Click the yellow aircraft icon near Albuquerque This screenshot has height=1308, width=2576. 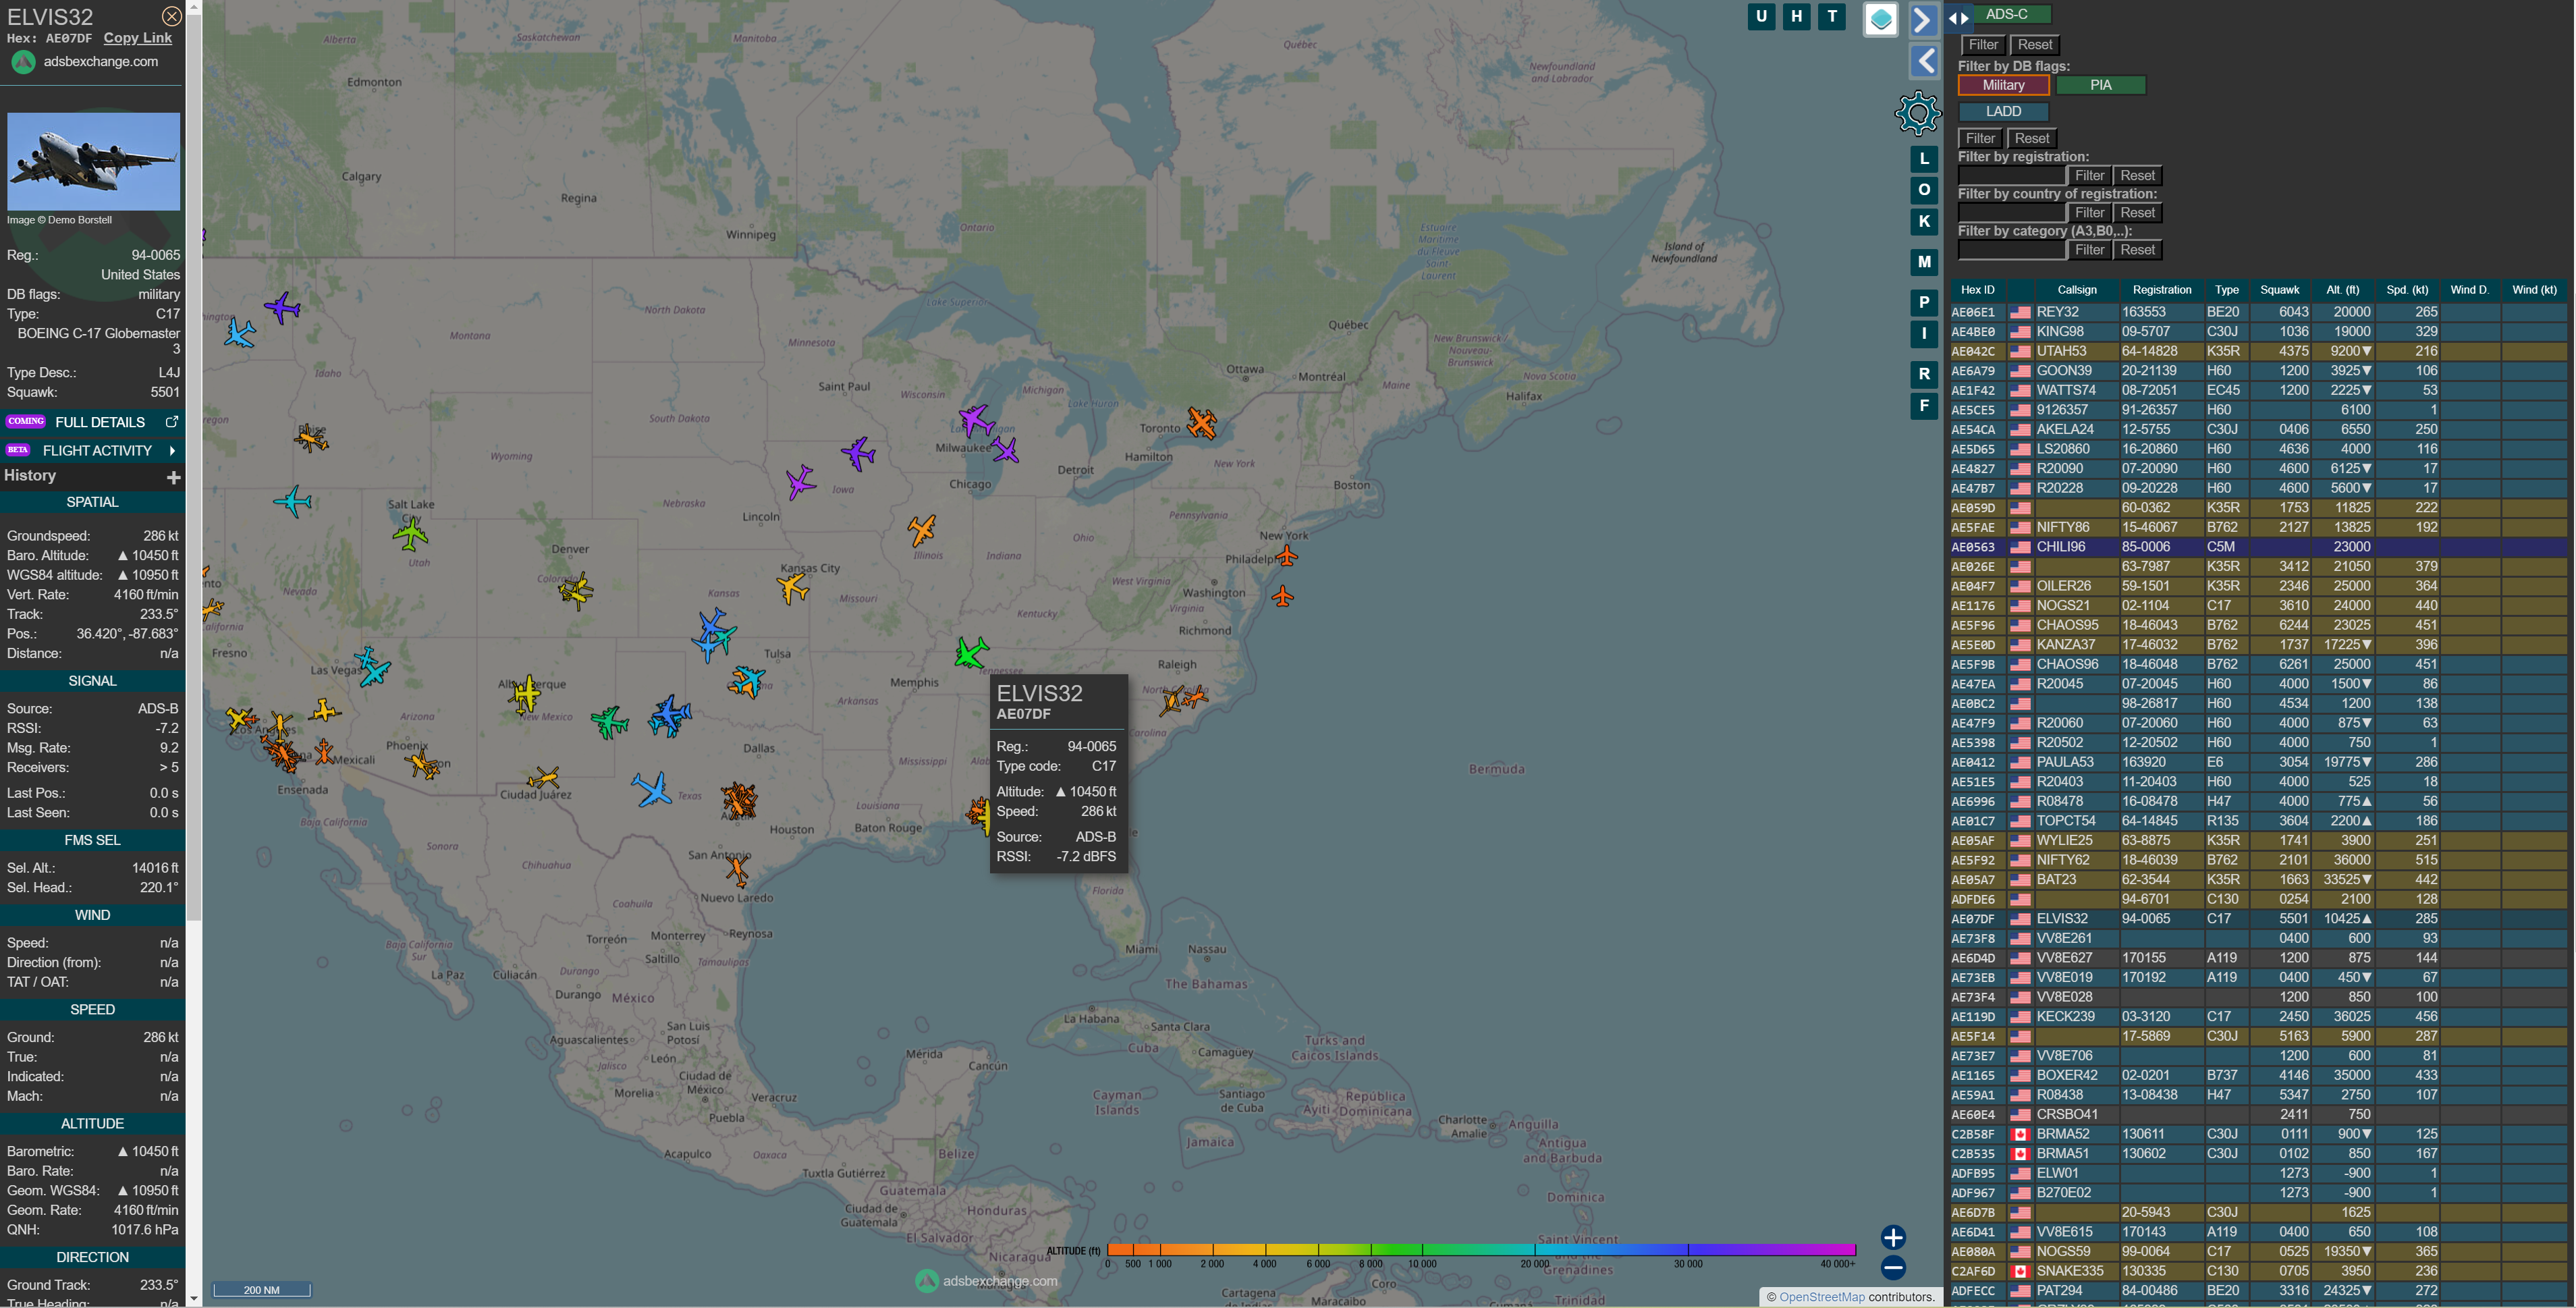pyautogui.click(x=525, y=692)
